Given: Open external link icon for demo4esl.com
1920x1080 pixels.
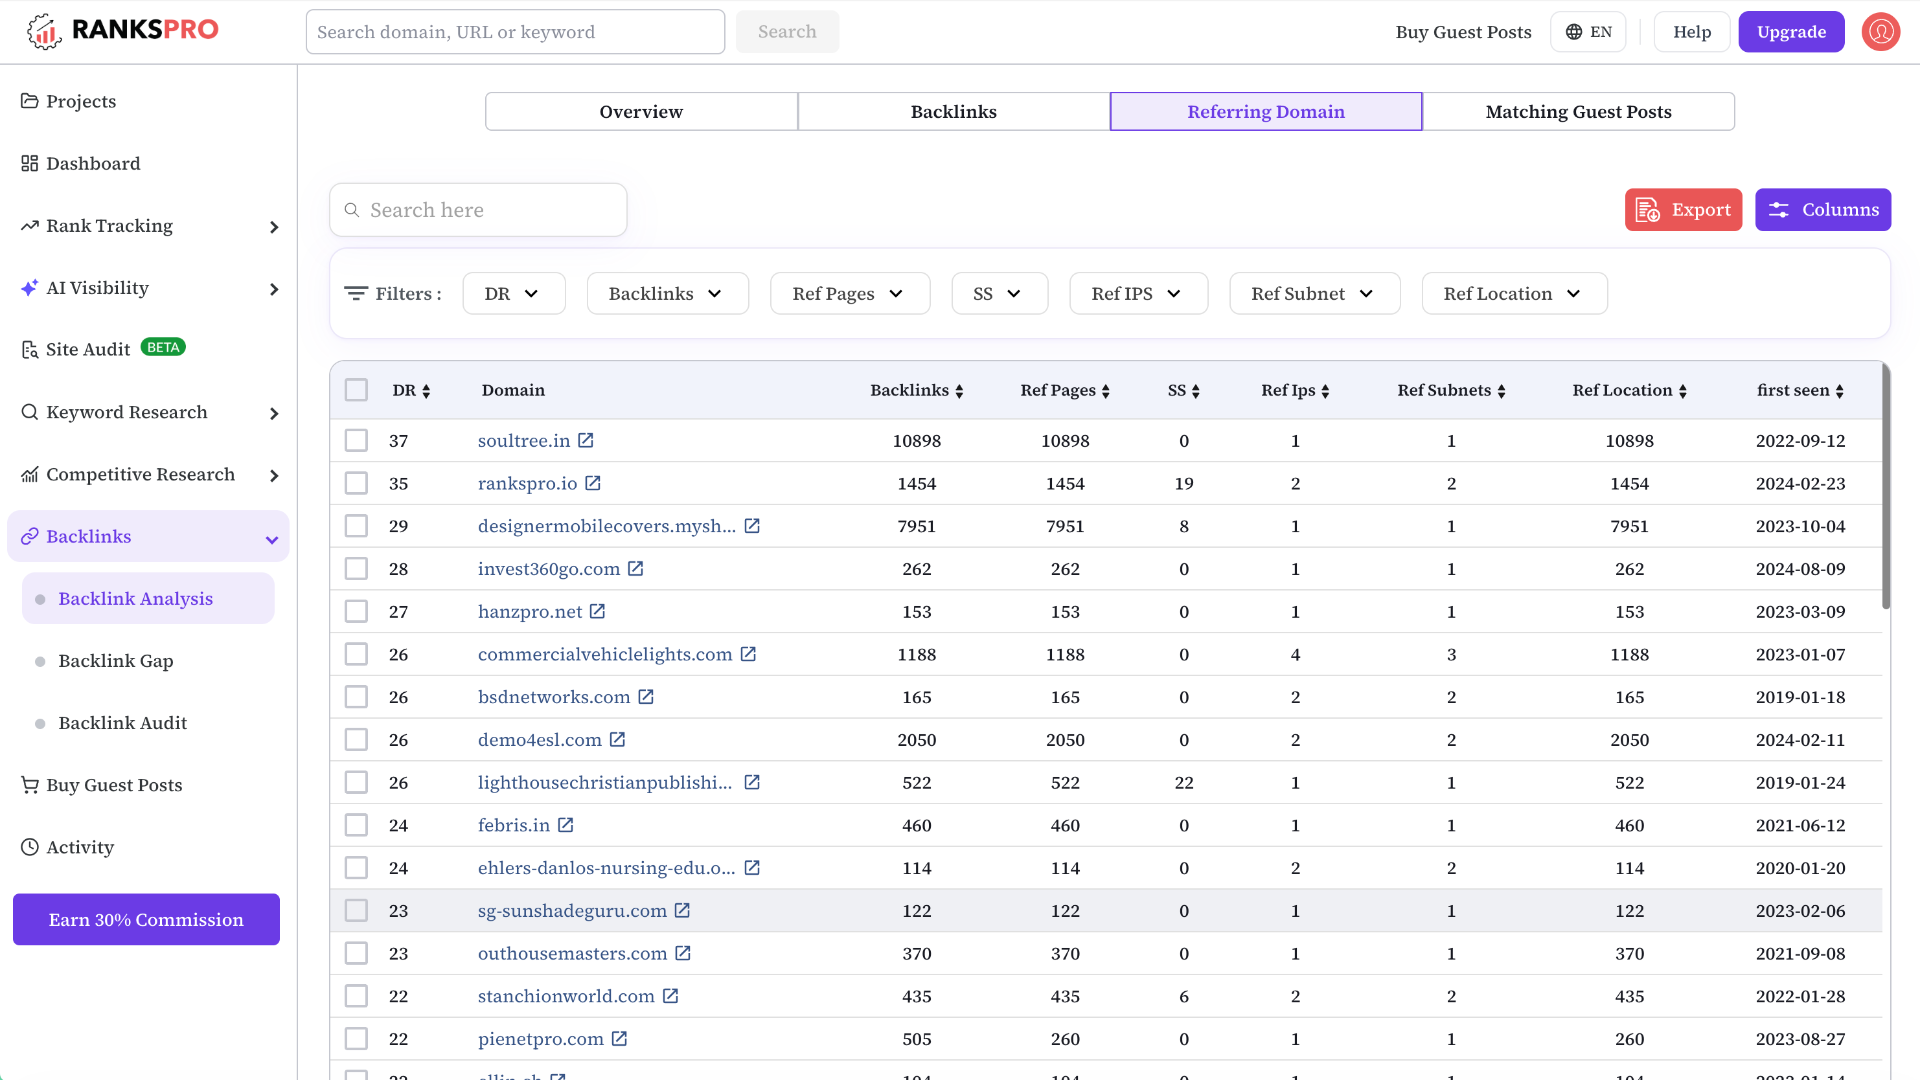Looking at the screenshot, I should point(618,739).
